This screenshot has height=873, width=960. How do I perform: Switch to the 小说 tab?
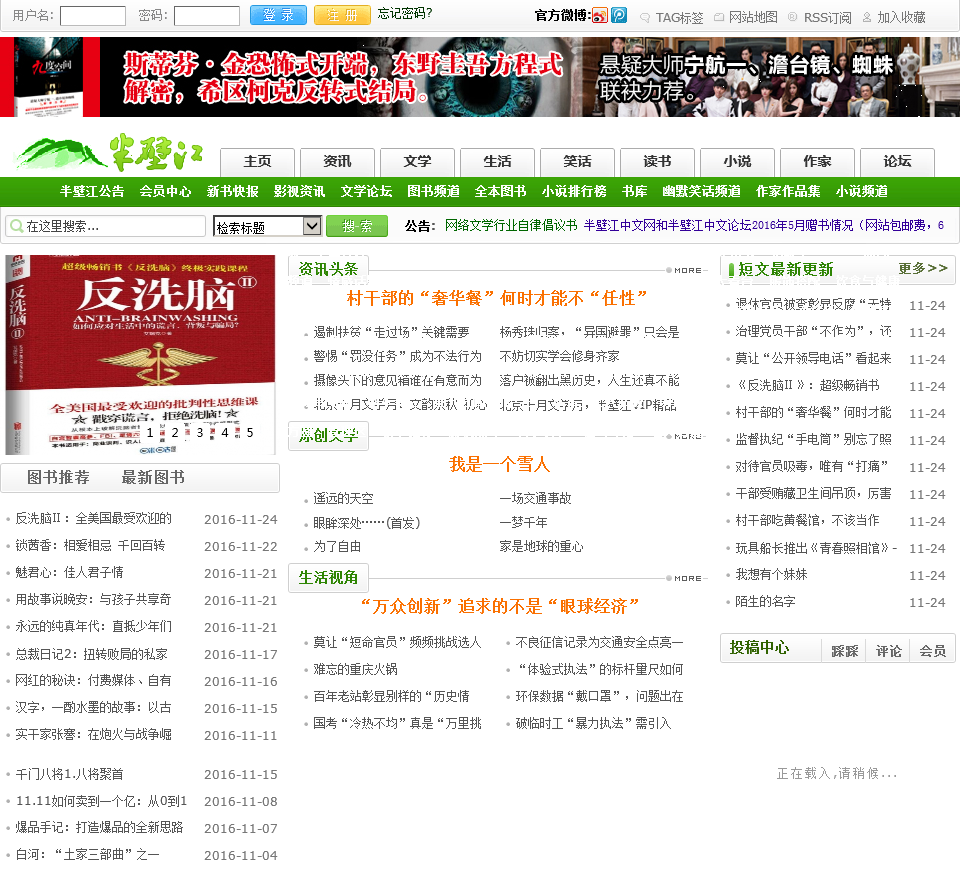pyautogui.click(x=737, y=162)
